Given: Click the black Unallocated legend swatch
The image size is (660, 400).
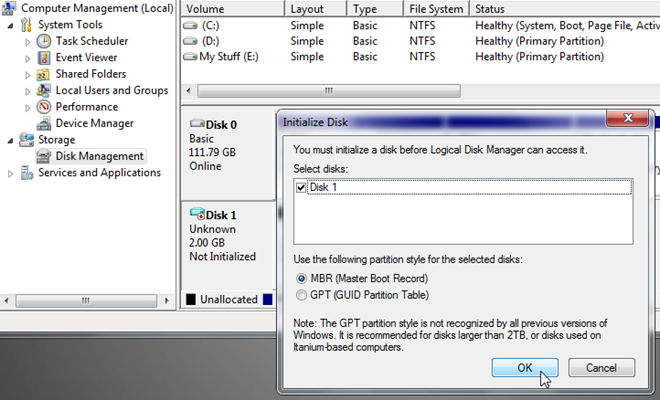Looking at the screenshot, I should click(x=191, y=299).
